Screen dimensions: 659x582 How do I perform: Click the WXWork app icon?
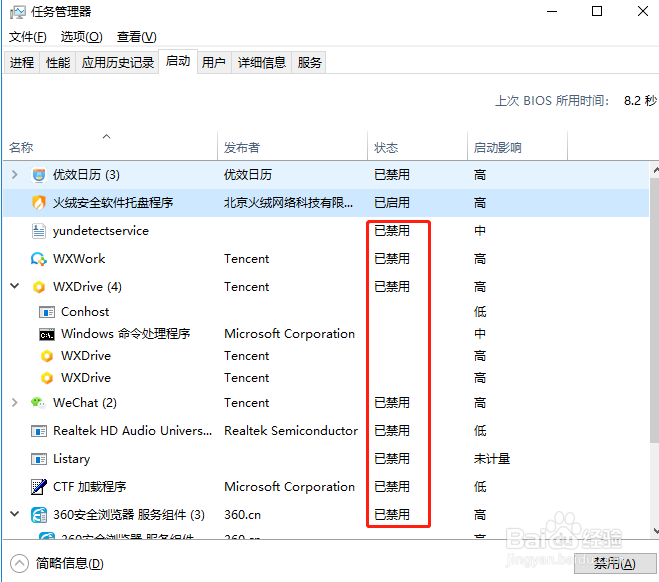39,259
